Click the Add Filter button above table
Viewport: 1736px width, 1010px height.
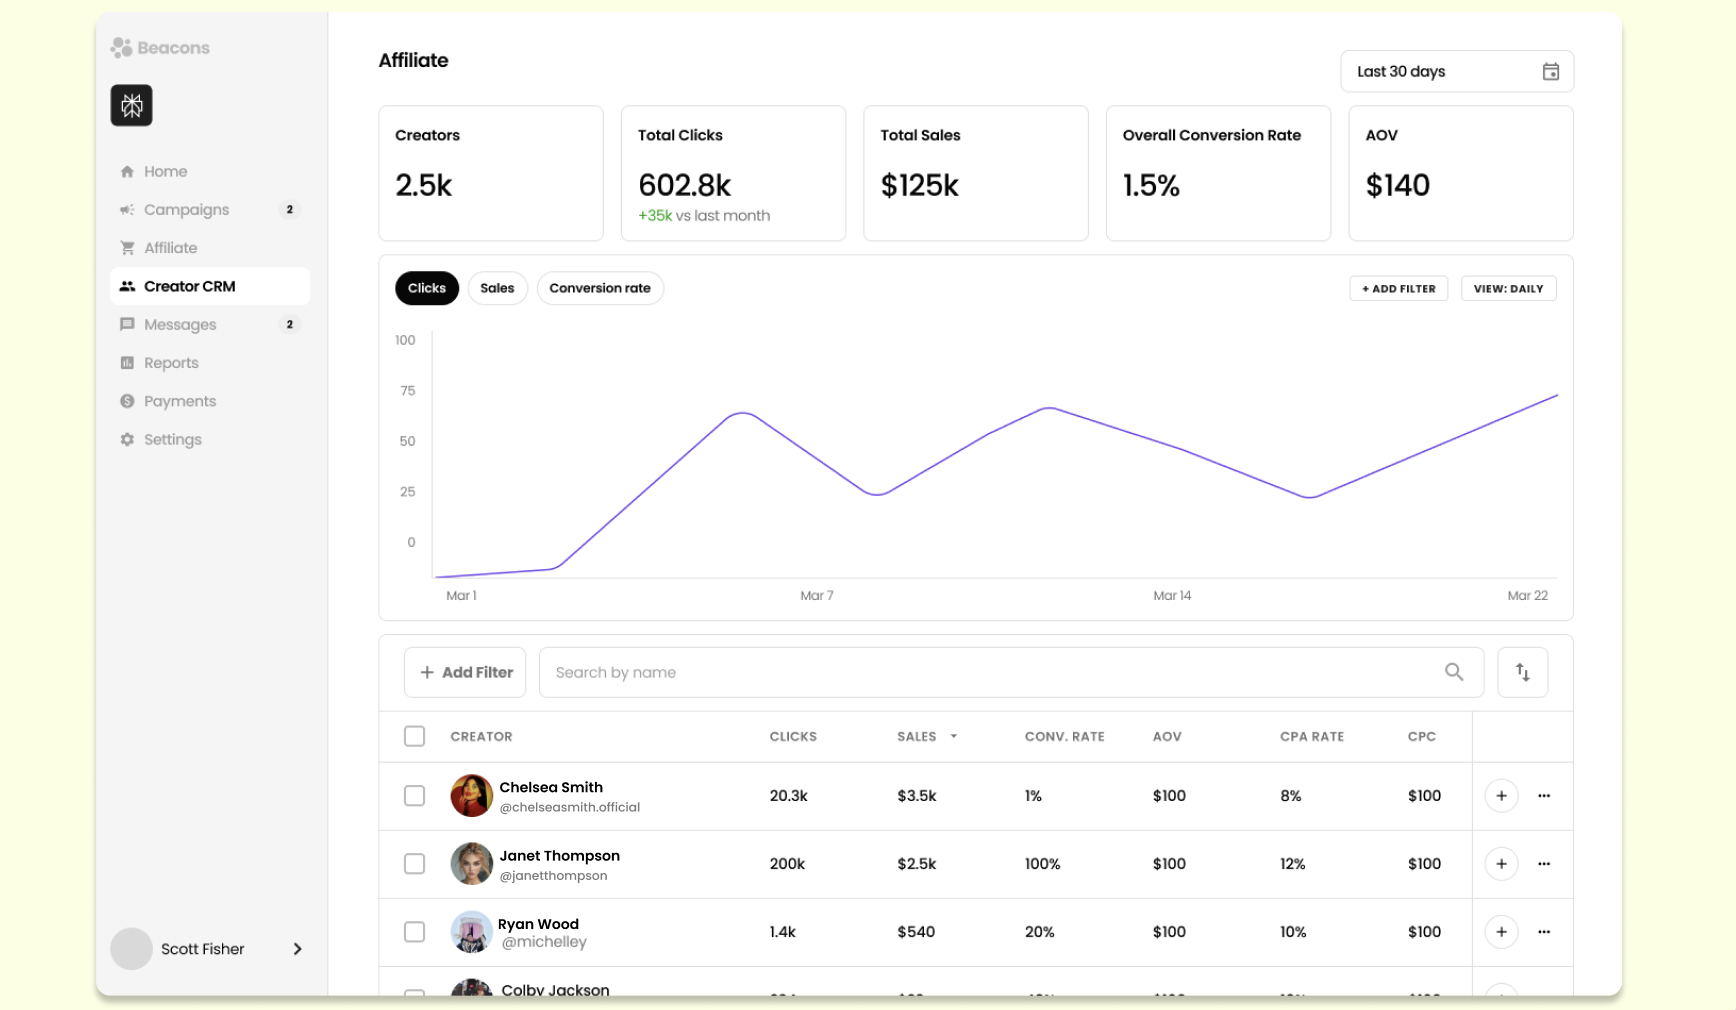click(465, 672)
